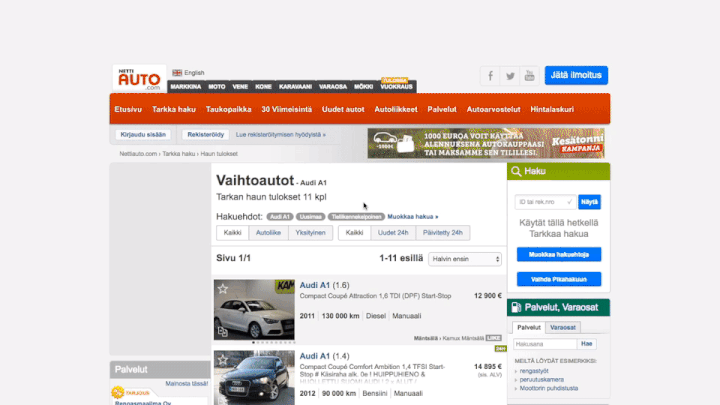This screenshot has height=405, width=720.
Task: Open Taukopaikka in the orange navigation
Action: coord(228,109)
